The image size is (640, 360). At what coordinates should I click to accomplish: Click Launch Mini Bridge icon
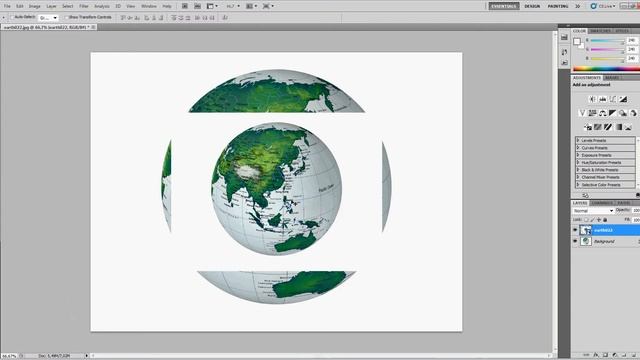click(197, 6)
